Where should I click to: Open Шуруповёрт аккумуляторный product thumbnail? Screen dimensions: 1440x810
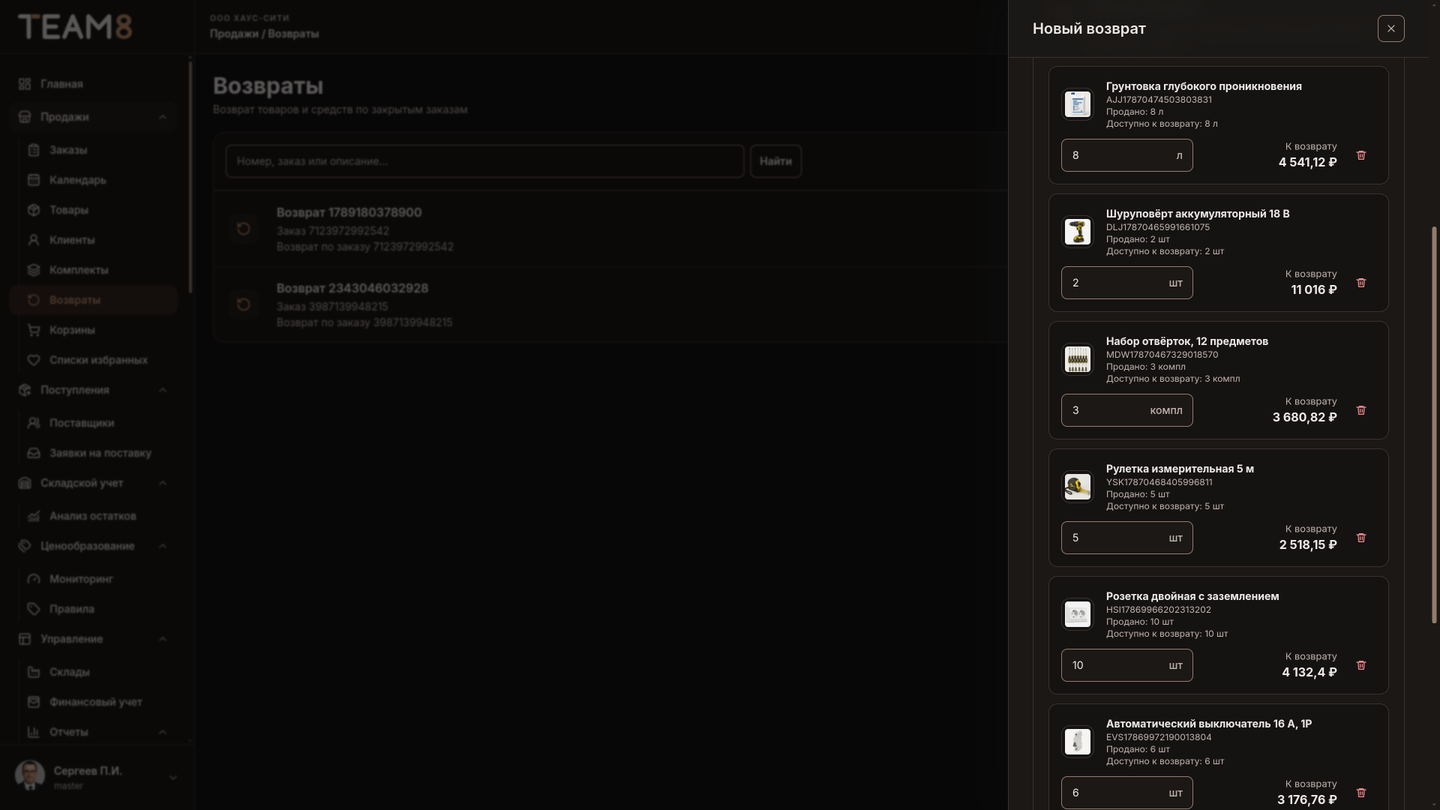[x=1077, y=232]
